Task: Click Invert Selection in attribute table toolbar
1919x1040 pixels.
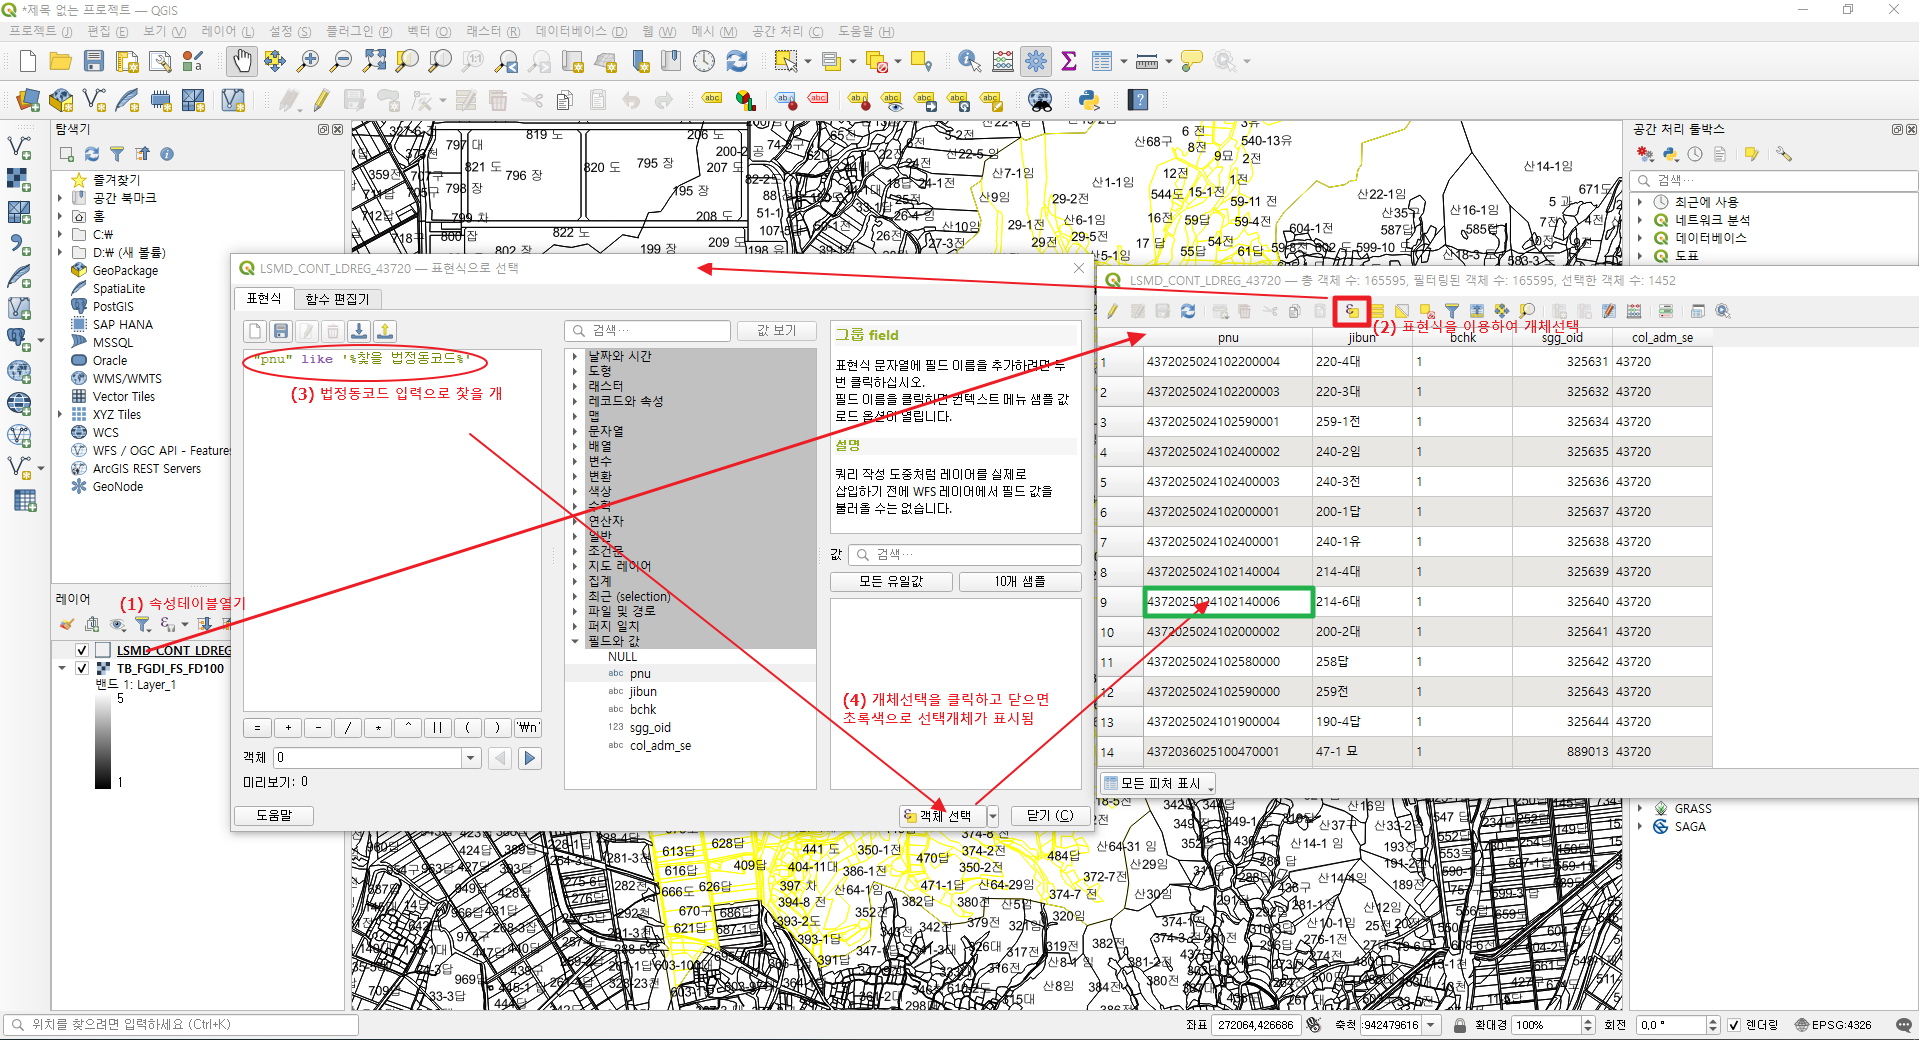Action: (x=1402, y=311)
